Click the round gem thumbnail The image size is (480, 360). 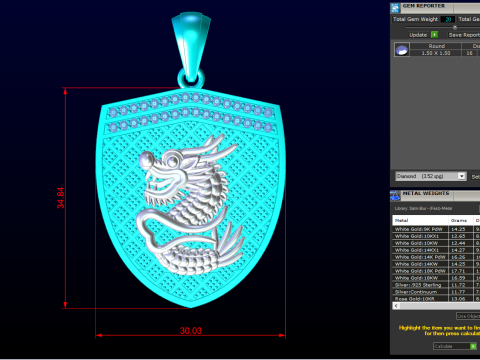[x=402, y=50]
